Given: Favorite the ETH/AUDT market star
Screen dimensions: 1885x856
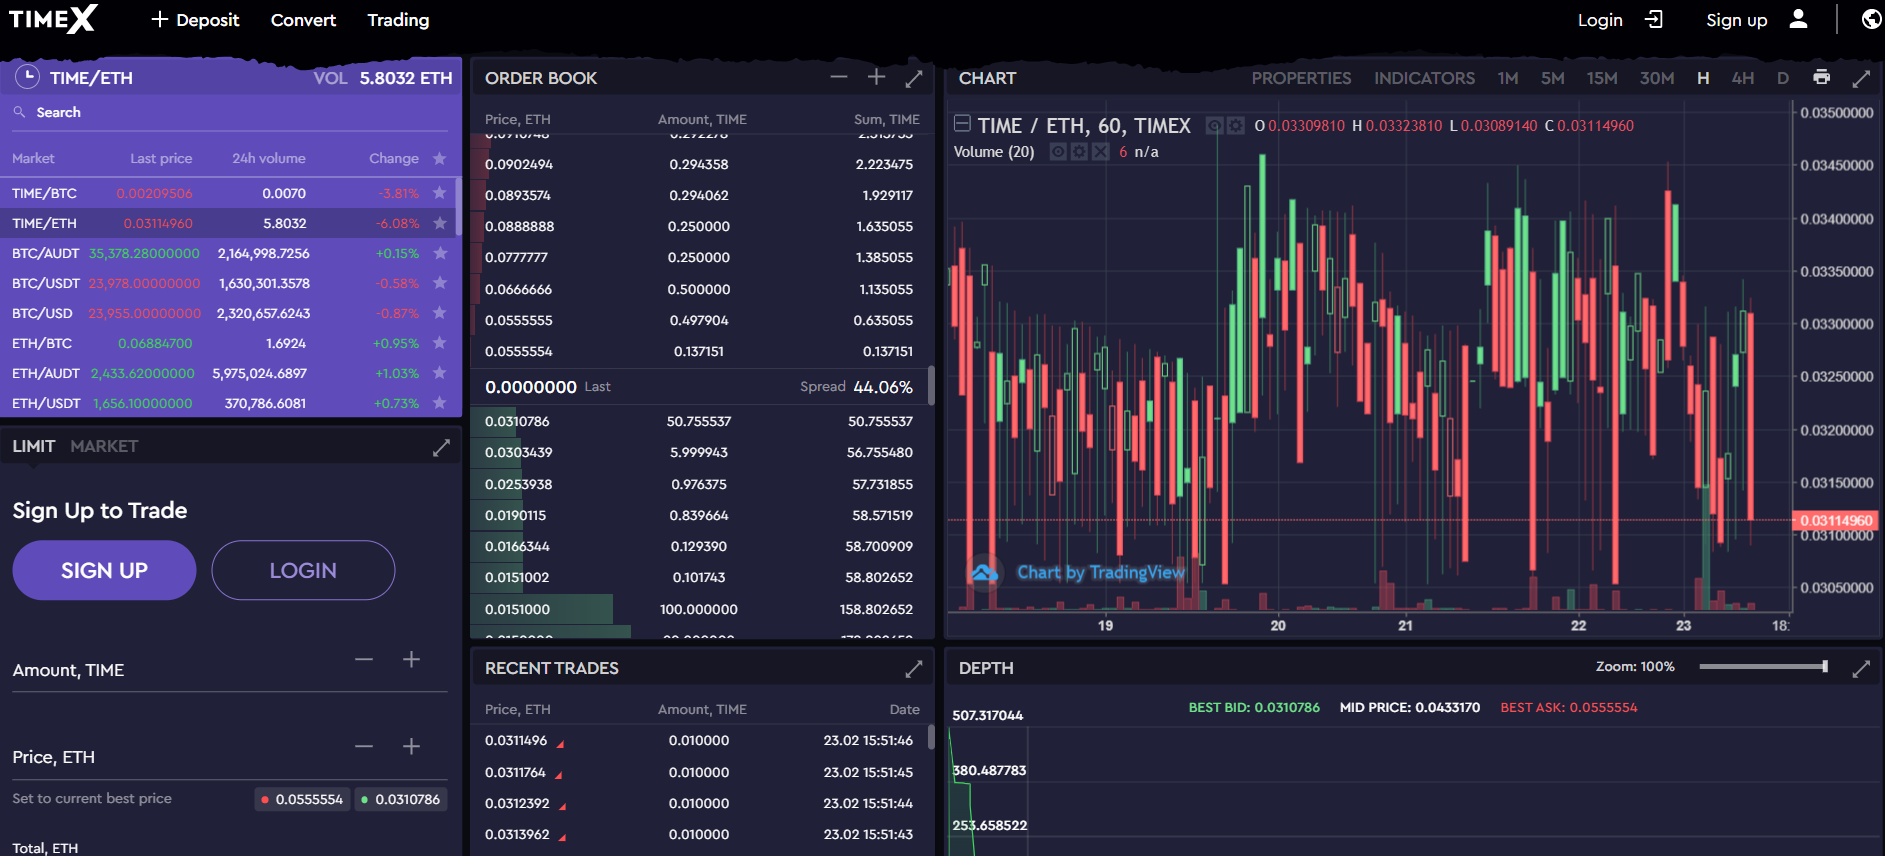Looking at the screenshot, I should point(439,373).
